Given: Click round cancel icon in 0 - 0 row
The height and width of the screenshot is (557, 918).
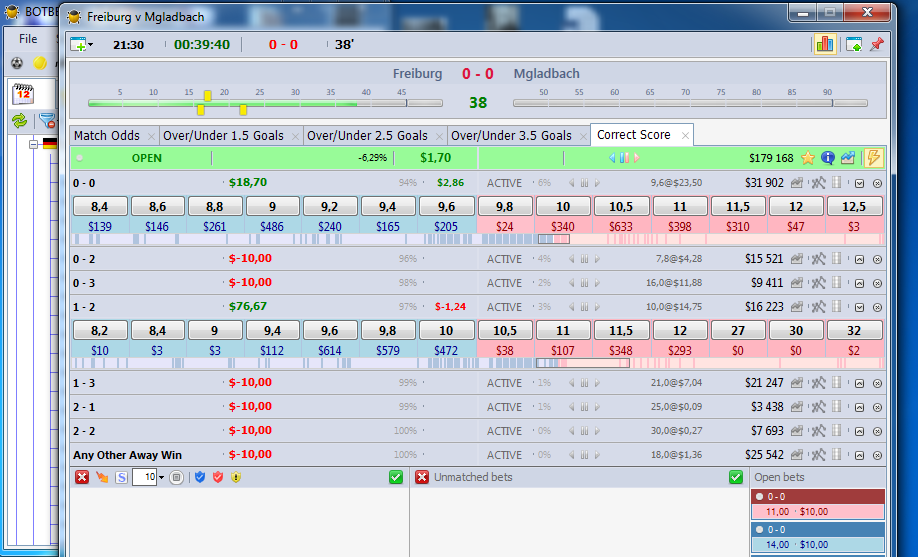Looking at the screenshot, I should pos(877,183).
